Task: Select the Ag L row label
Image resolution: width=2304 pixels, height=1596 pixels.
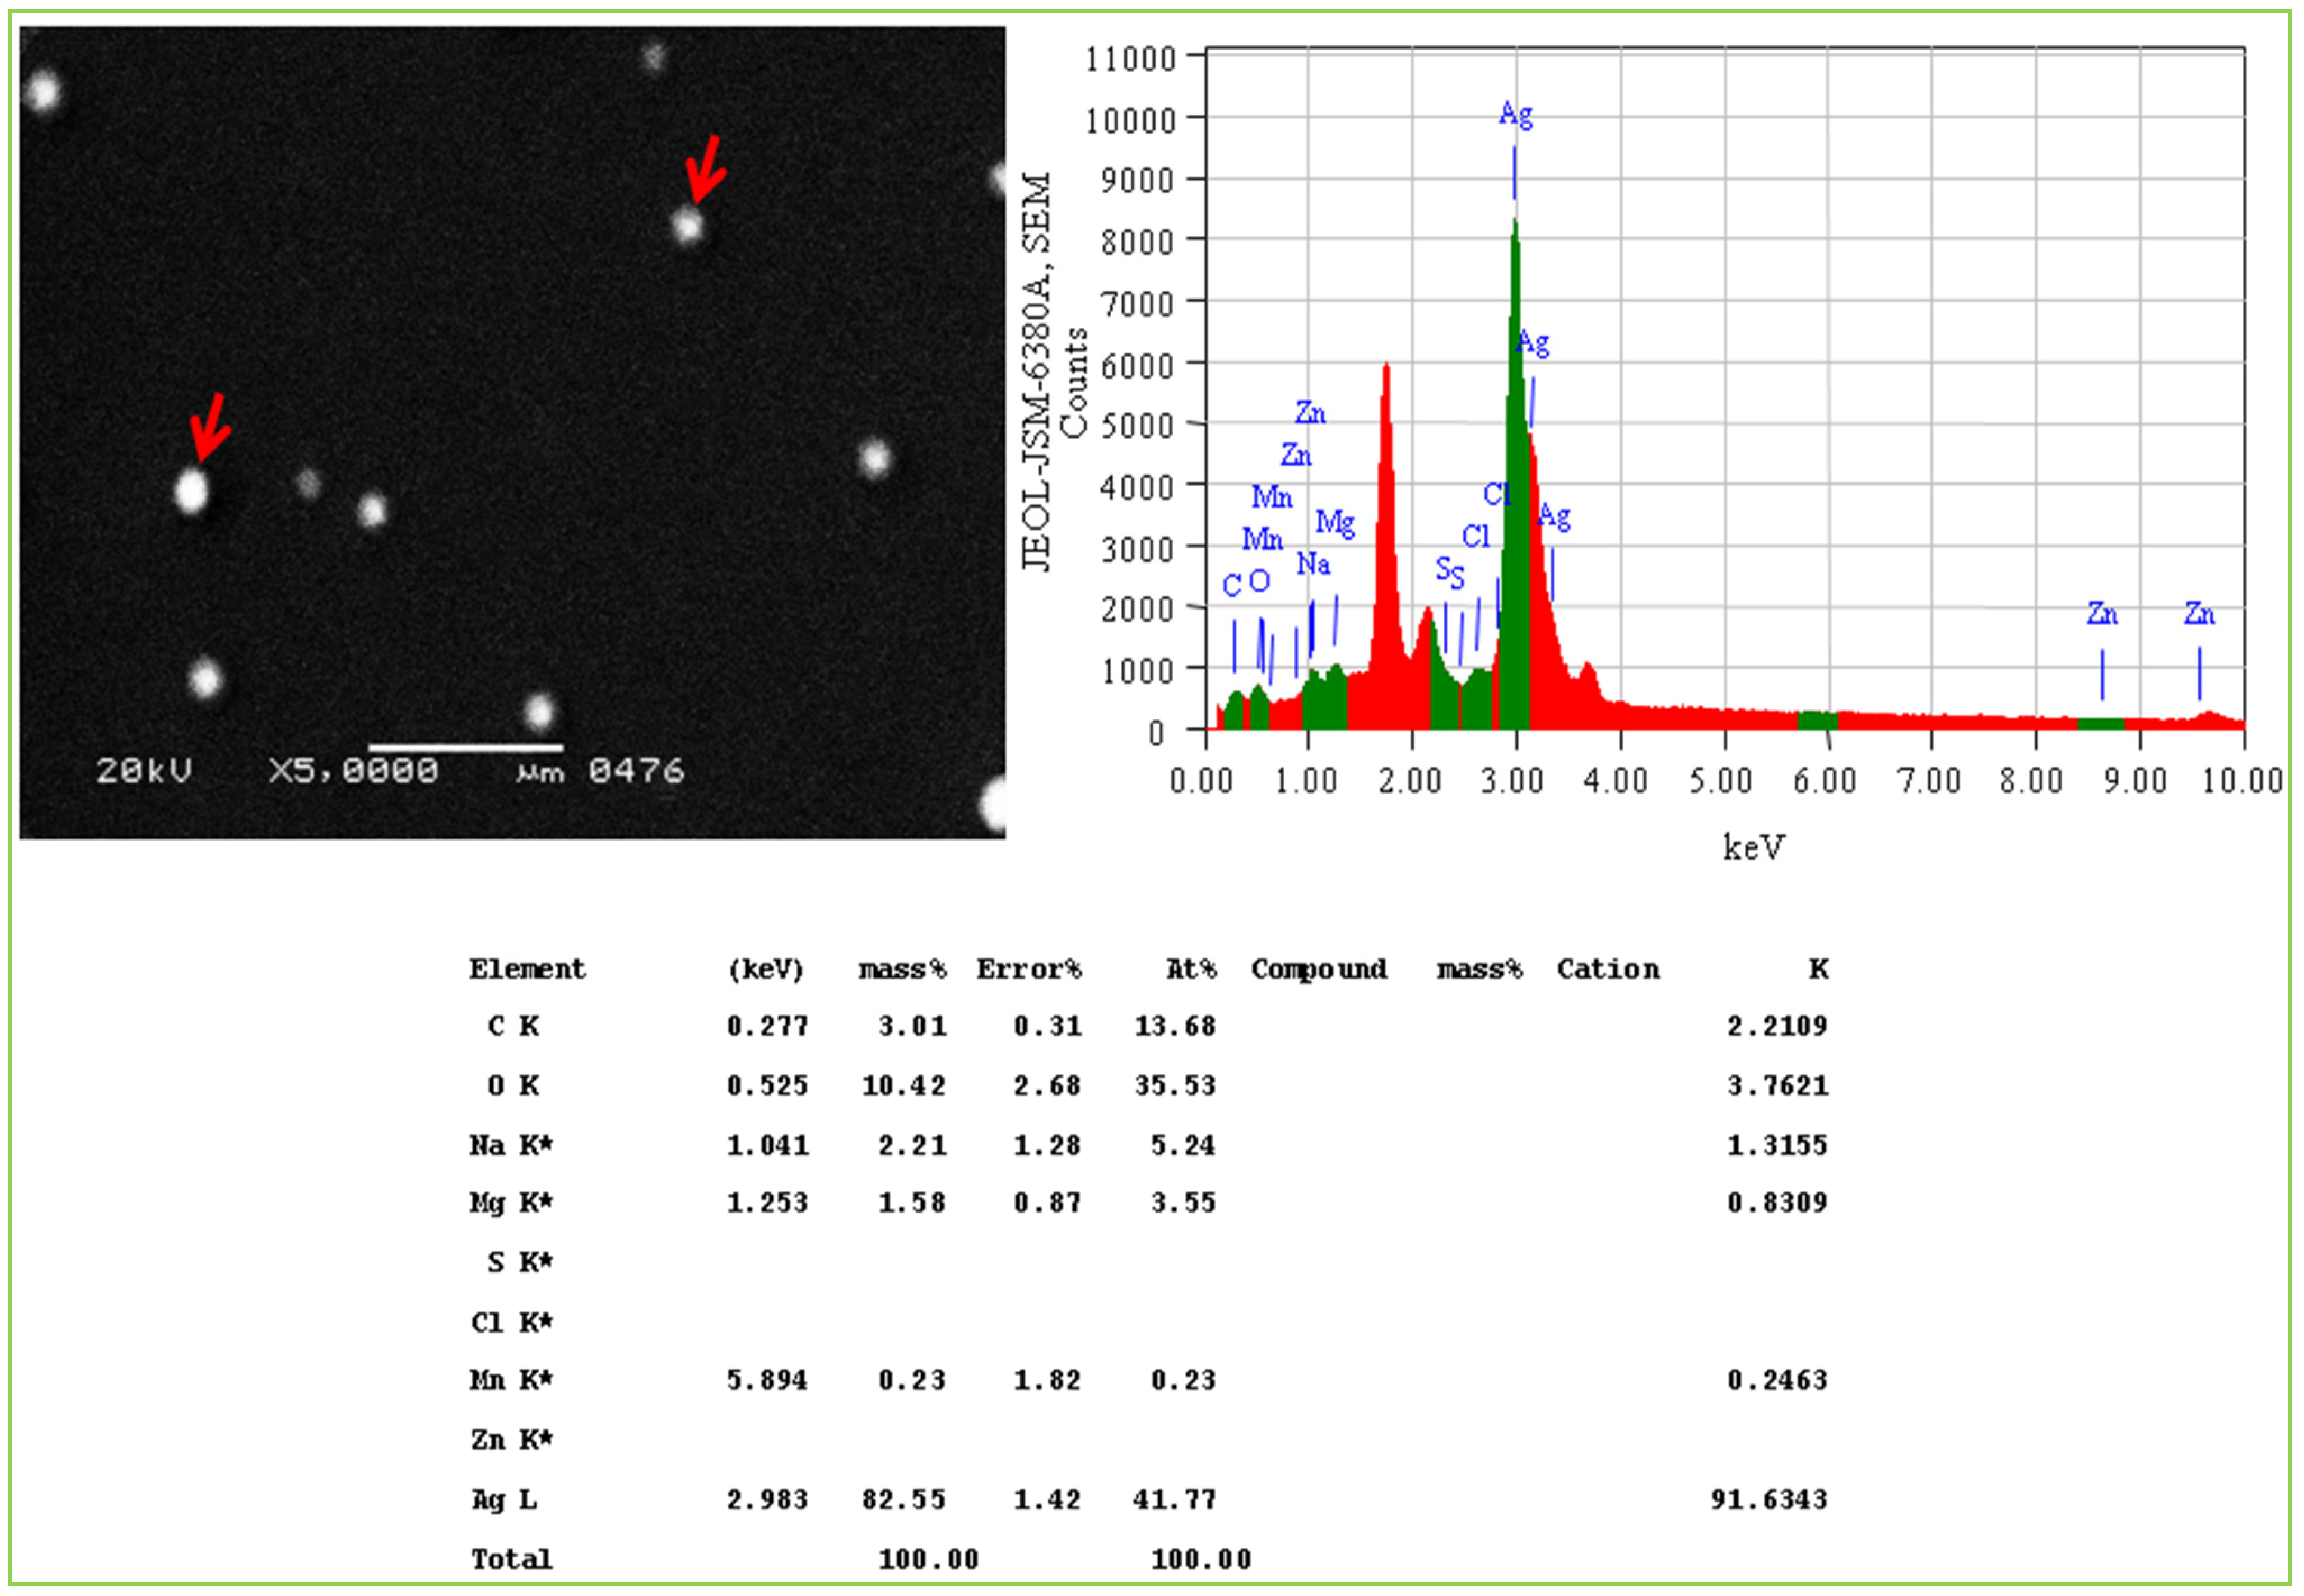Action: [504, 1500]
